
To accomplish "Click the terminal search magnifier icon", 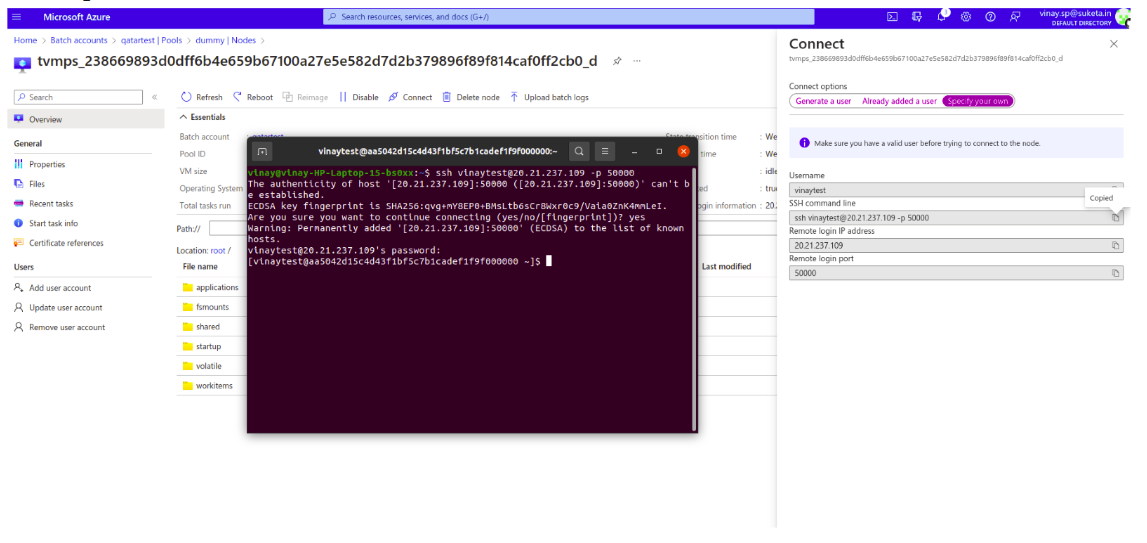I will pos(579,151).
